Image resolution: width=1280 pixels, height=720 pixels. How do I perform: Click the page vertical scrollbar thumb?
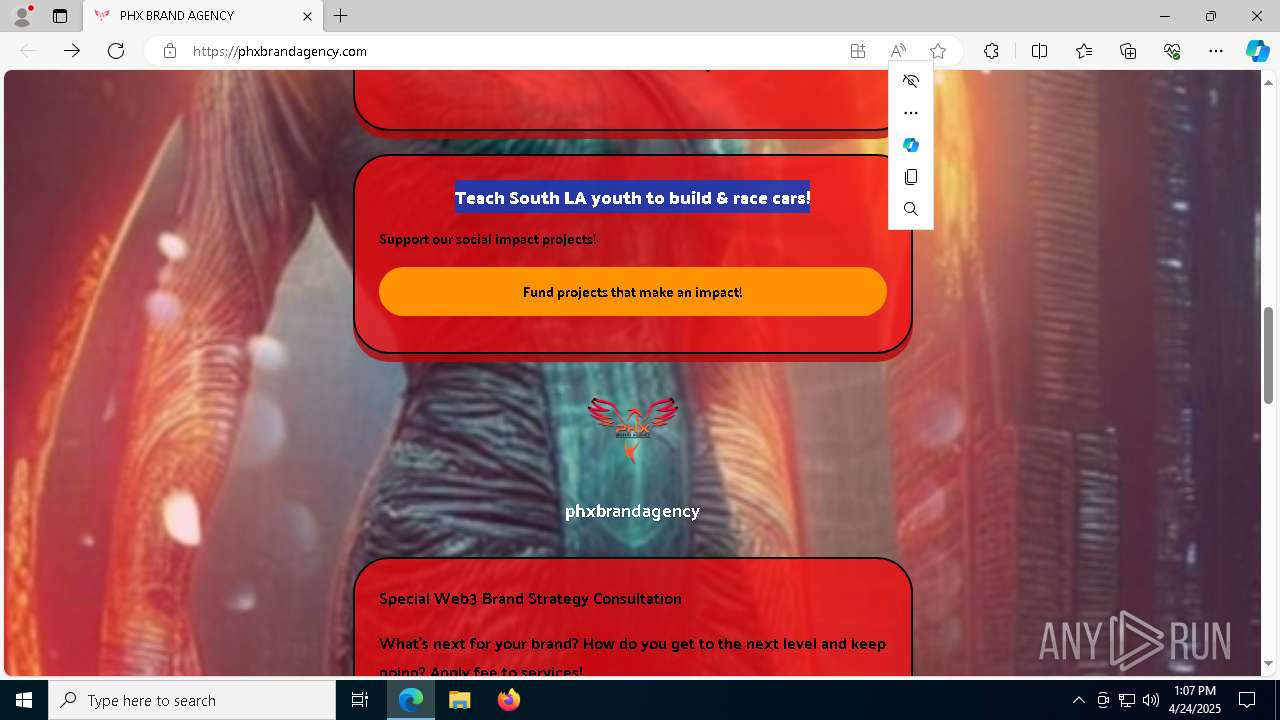(1269, 355)
